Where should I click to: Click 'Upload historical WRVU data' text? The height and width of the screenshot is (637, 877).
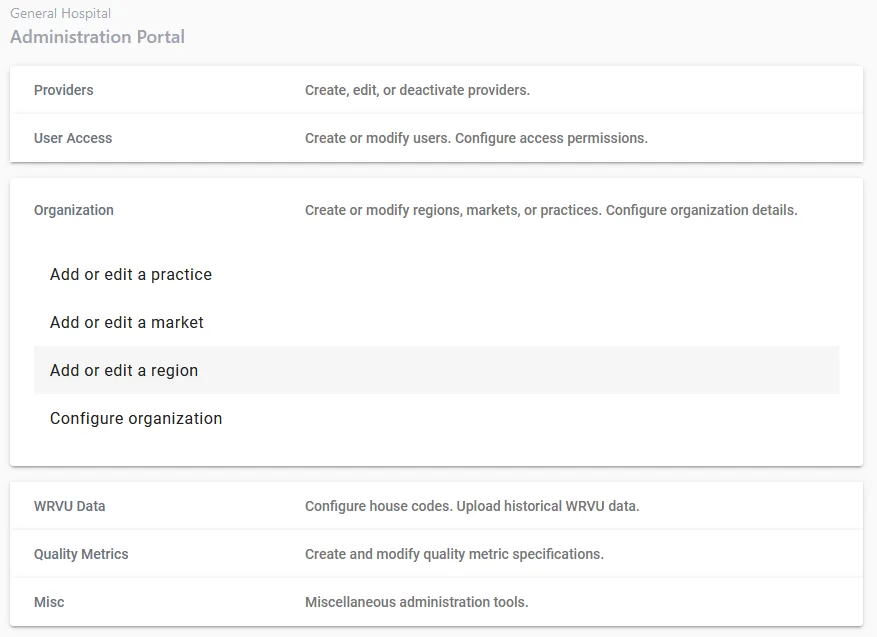coord(548,506)
